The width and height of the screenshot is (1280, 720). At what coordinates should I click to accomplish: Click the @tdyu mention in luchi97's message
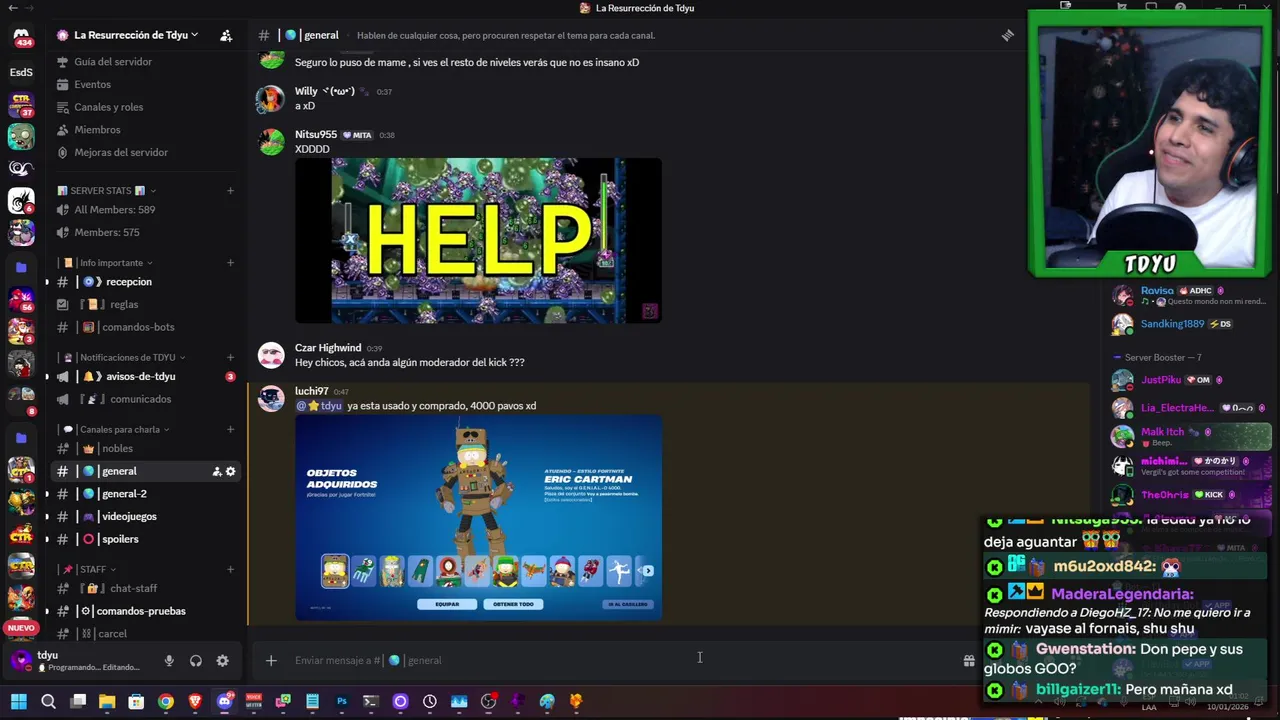[x=319, y=406]
